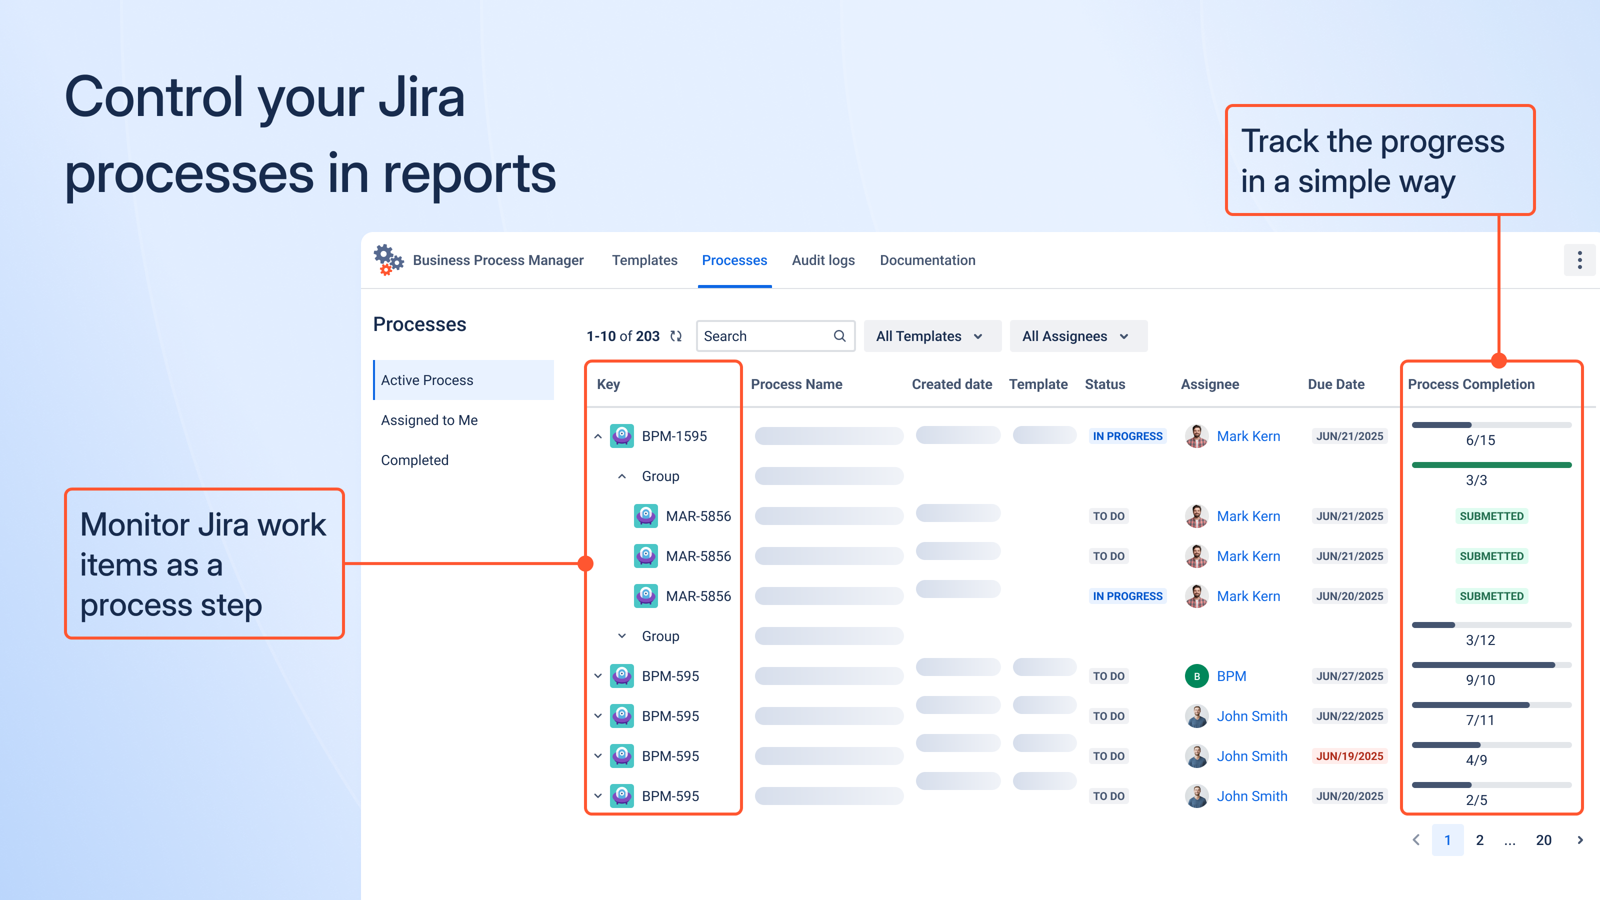The image size is (1600, 900).
Task: Click the BPM-1595 issue type icon
Action: pos(622,436)
